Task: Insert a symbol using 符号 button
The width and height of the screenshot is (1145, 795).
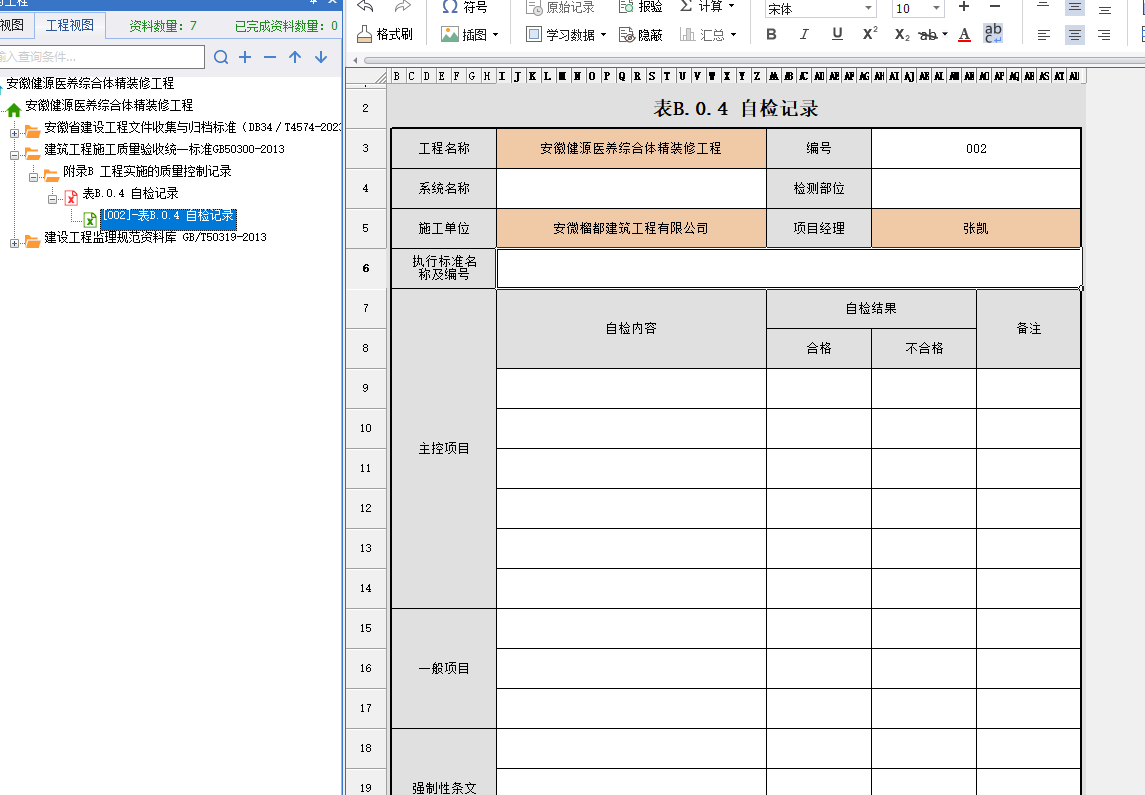Action: pyautogui.click(x=465, y=7)
